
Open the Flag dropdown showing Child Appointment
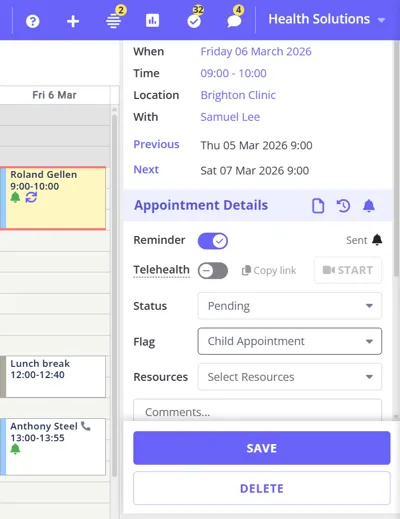pos(290,341)
